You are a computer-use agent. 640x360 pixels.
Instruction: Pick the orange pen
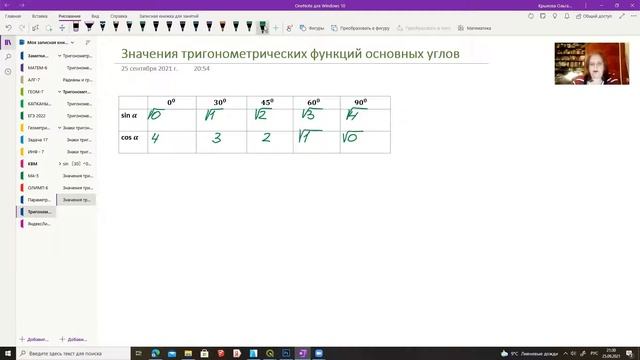point(222,27)
